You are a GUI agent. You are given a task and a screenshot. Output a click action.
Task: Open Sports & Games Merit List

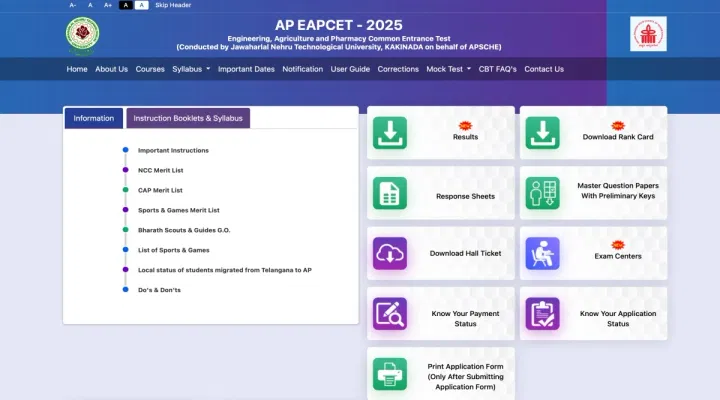coord(179,210)
